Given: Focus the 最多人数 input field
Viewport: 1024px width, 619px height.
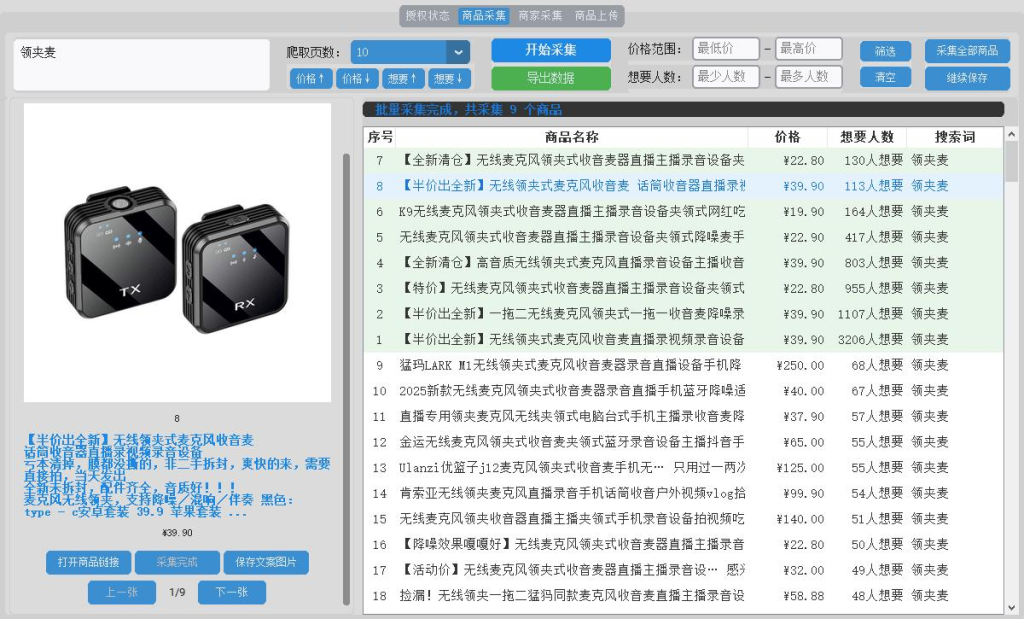Looking at the screenshot, I should (x=808, y=76).
